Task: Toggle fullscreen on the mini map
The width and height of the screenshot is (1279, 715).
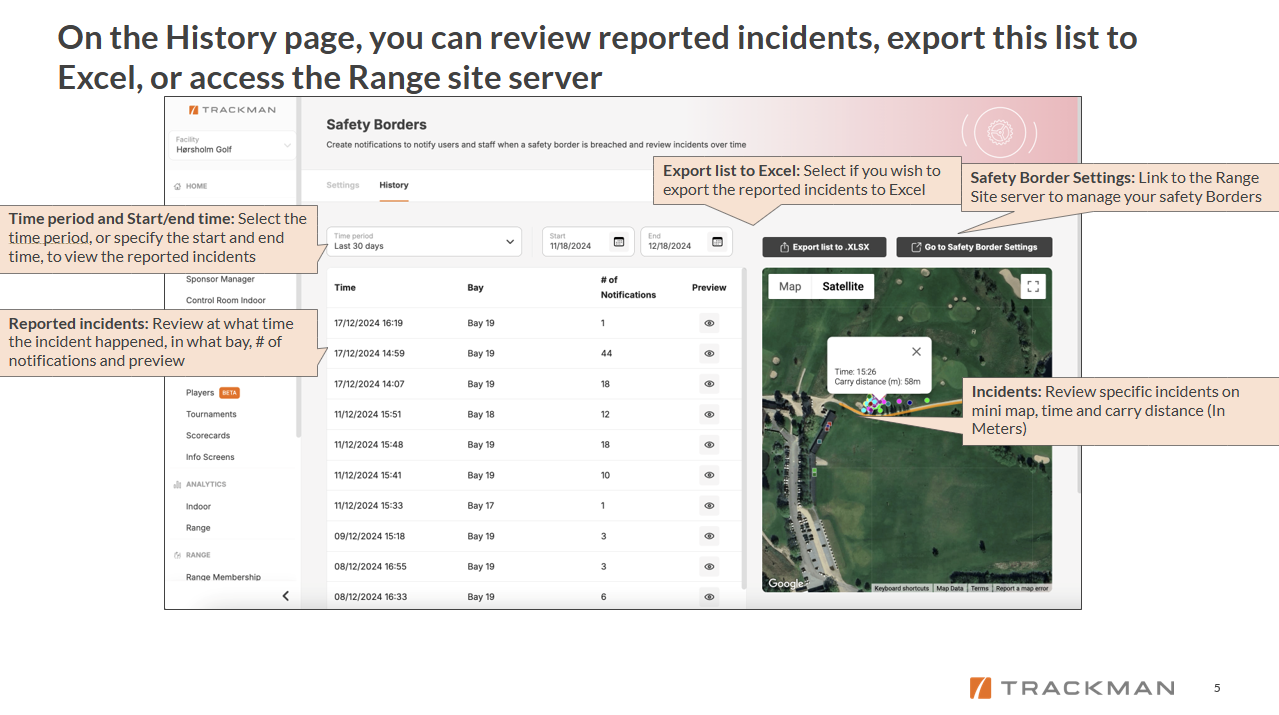Action: coord(1033,286)
